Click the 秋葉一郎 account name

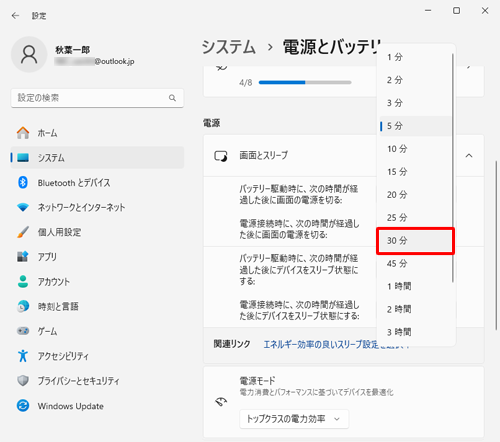[x=73, y=50]
